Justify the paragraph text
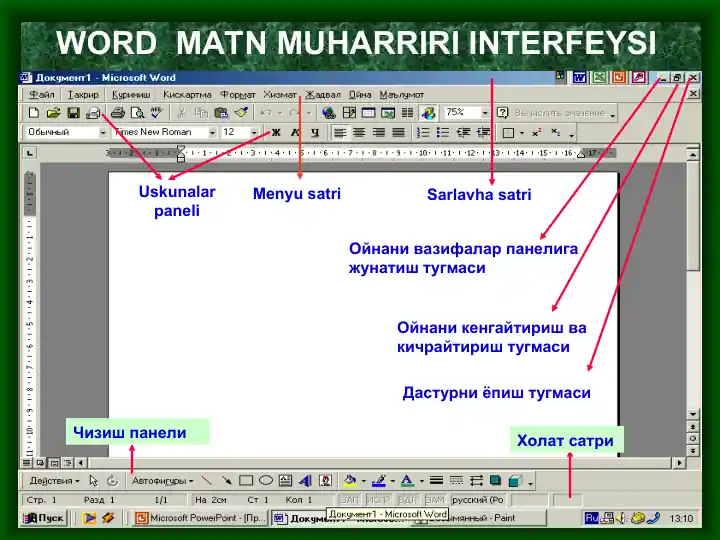 pos(398,133)
